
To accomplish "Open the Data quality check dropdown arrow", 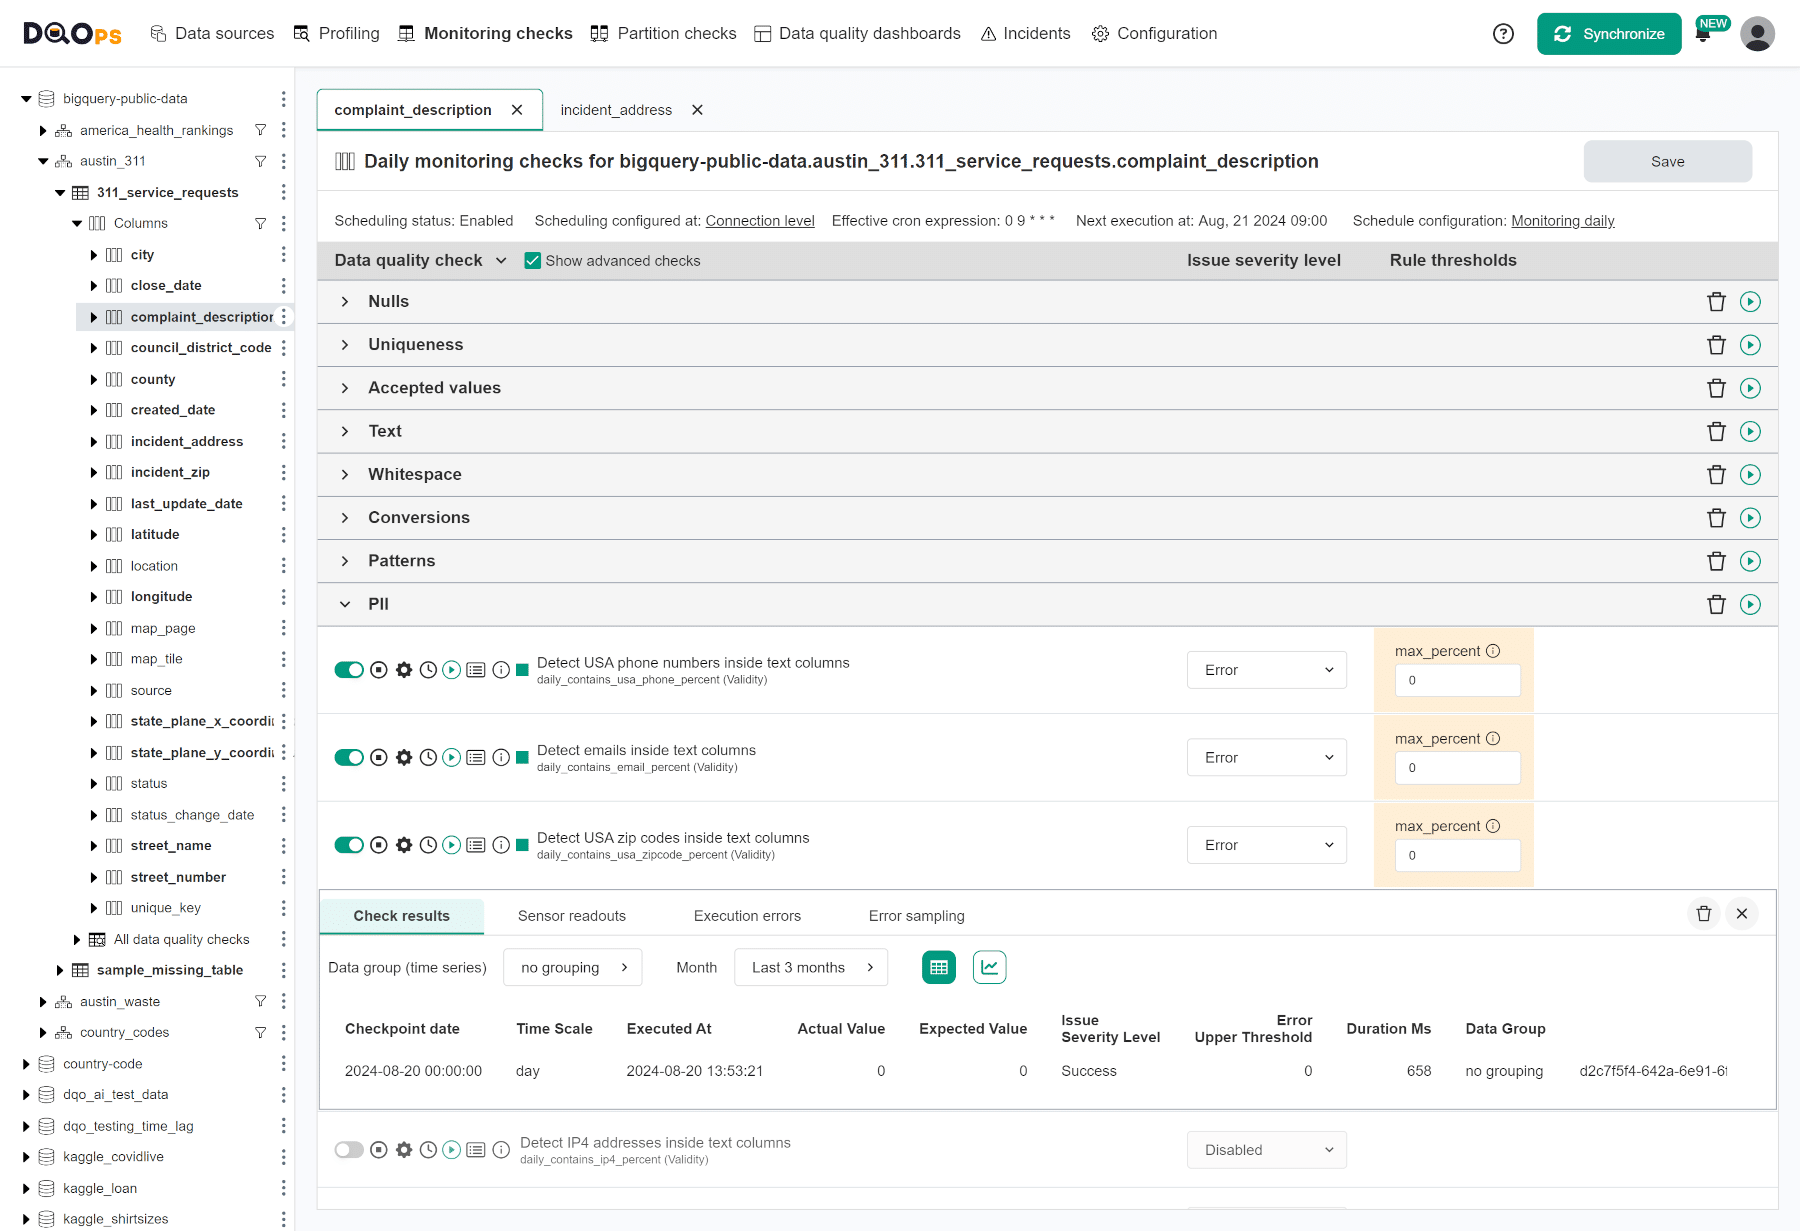I will pyautogui.click(x=501, y=261).
